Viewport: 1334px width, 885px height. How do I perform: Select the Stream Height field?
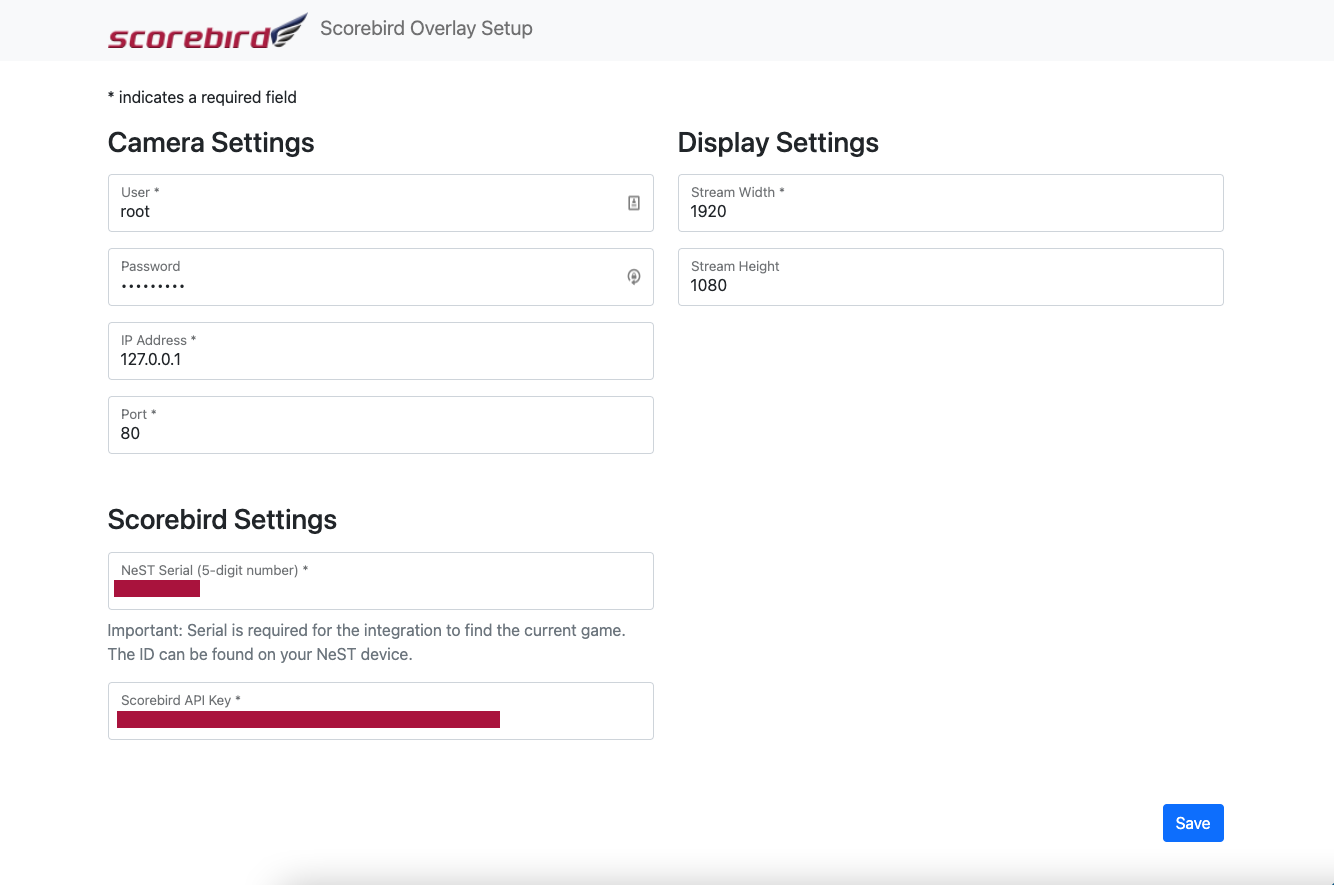point(951,277)
